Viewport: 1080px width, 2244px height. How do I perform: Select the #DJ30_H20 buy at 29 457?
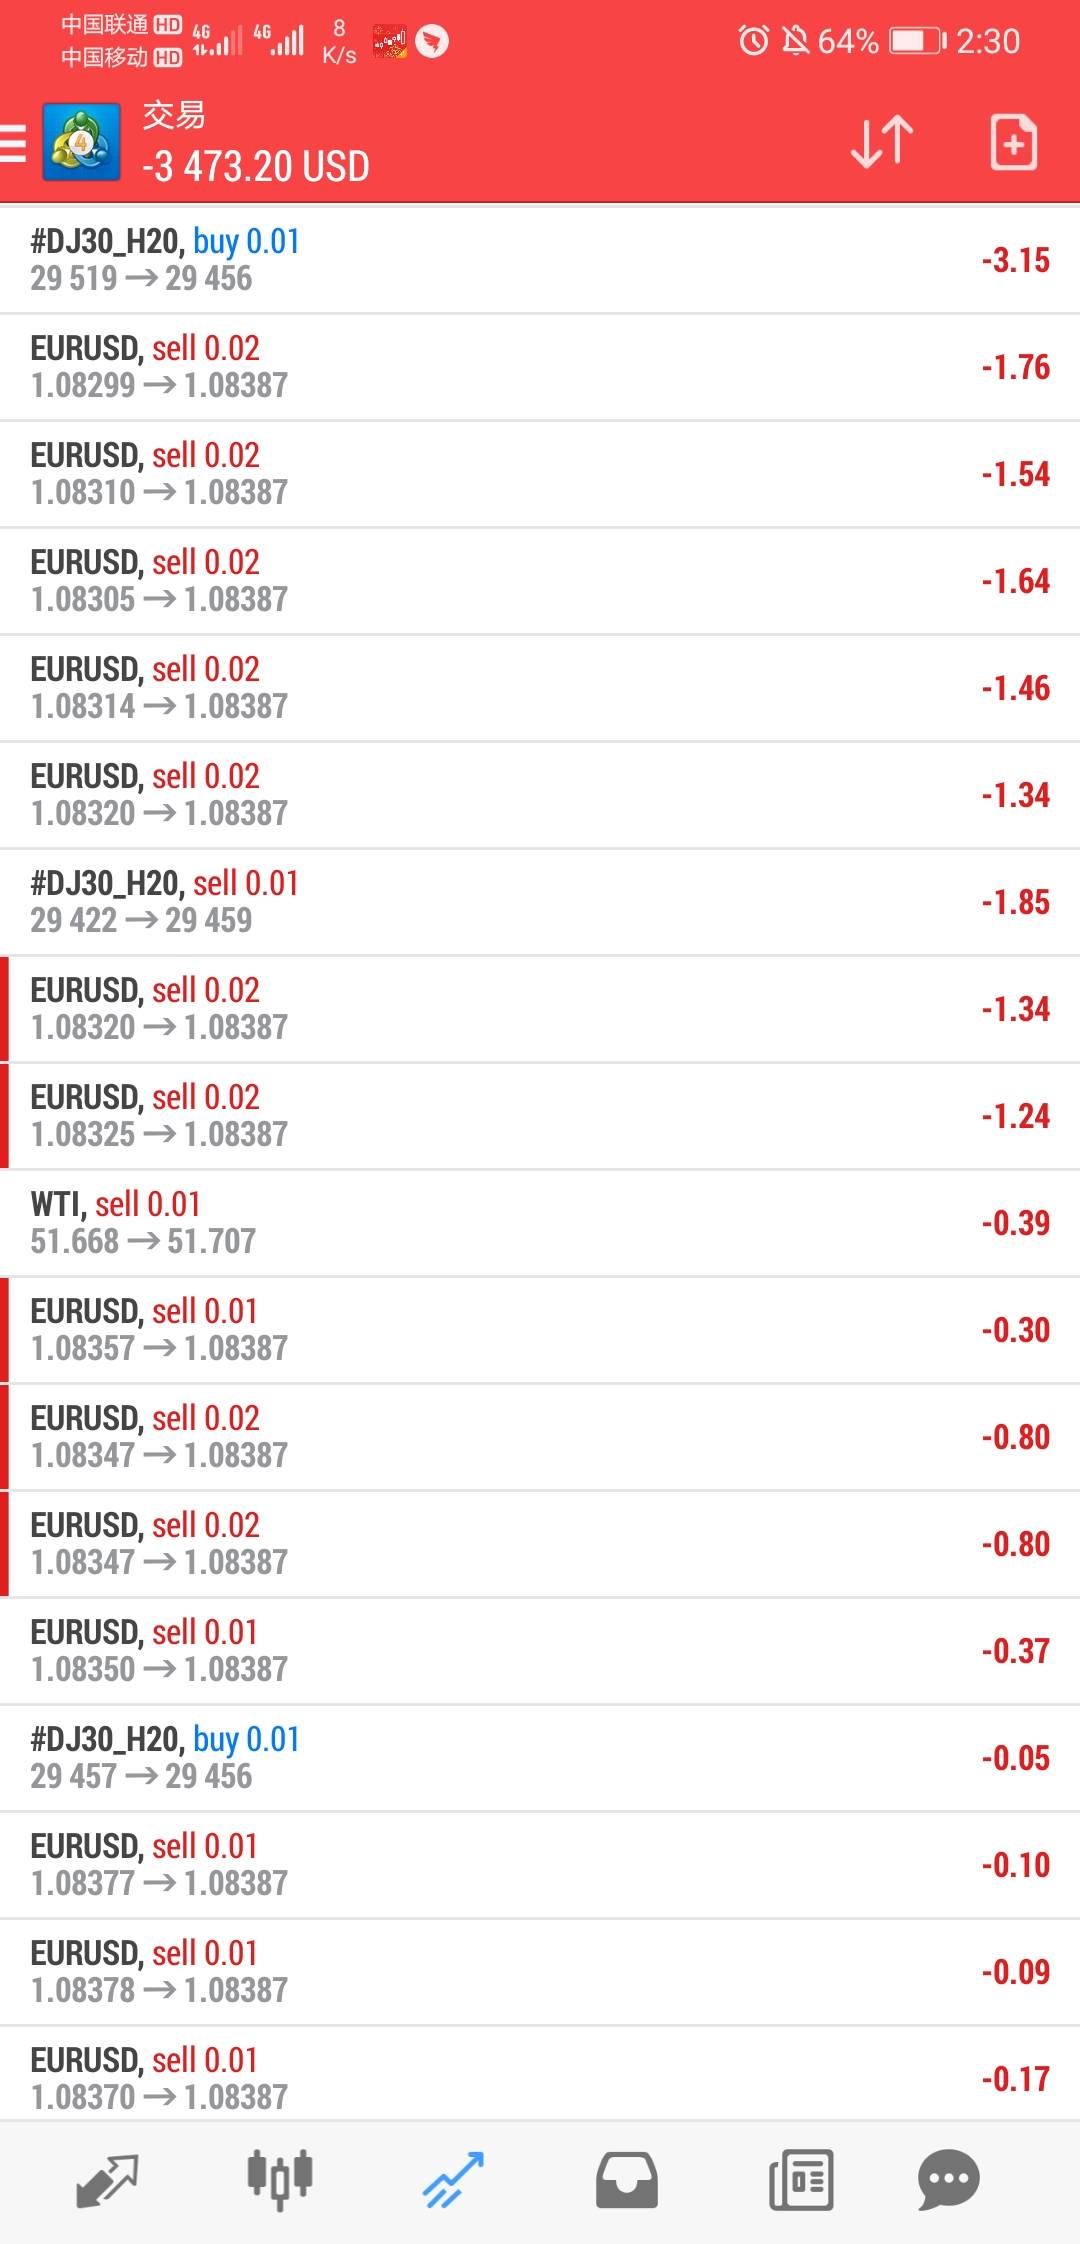point(540,1758)
